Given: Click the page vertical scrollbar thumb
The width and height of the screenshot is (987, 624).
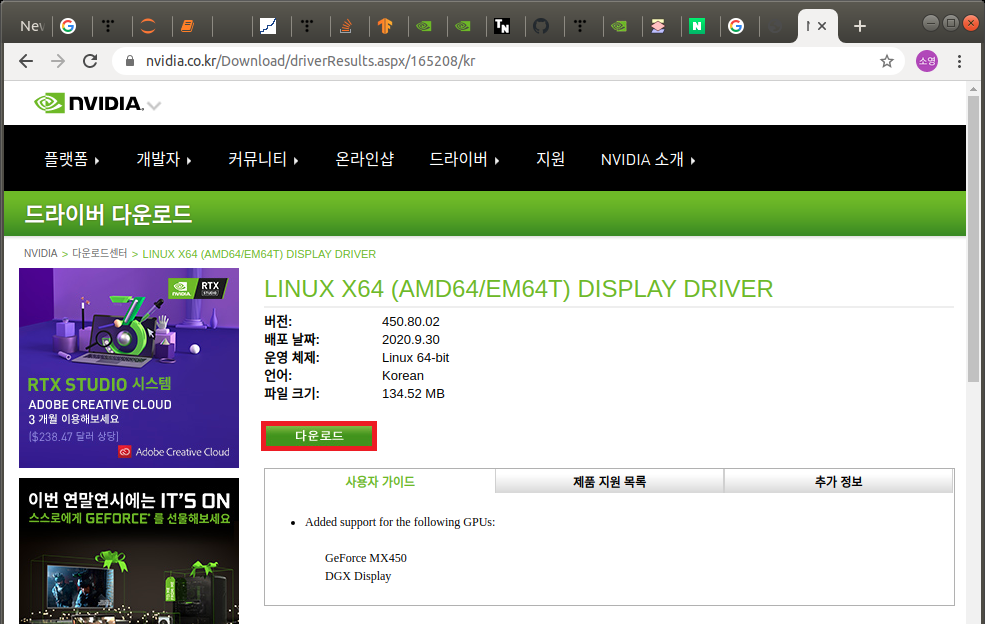Looking at the screenshot, I should click(x=974, y=238).
